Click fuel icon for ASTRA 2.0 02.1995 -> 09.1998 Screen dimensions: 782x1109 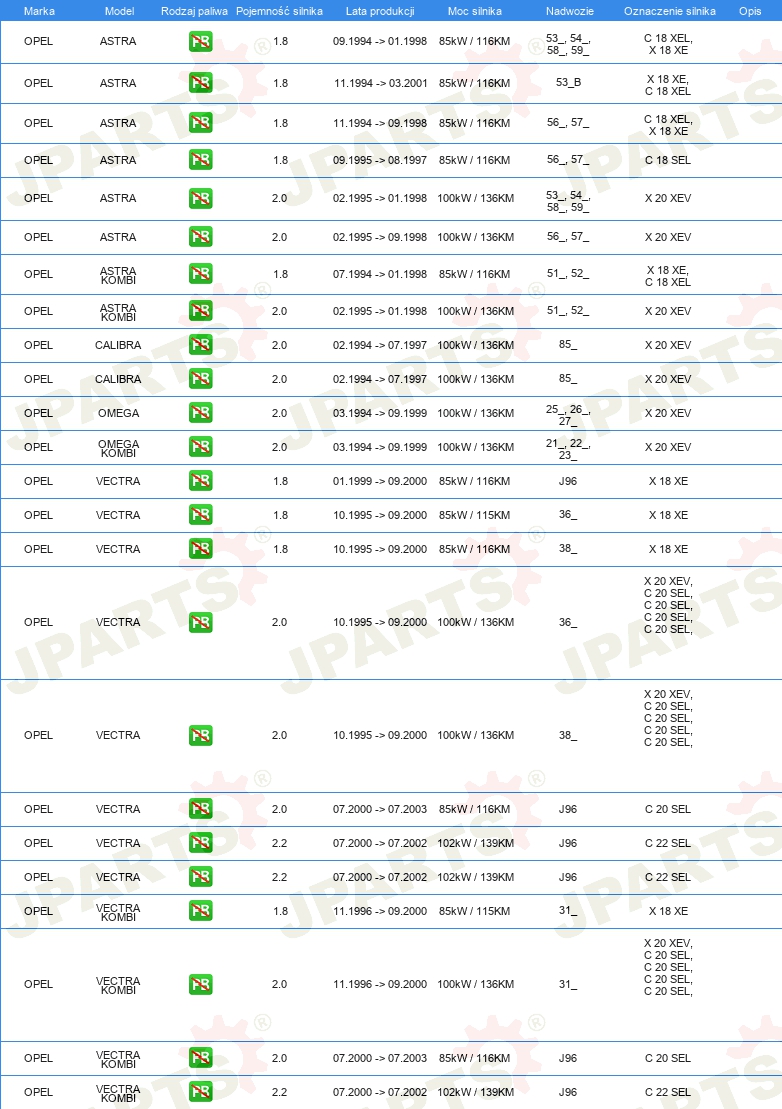[201, 236]
